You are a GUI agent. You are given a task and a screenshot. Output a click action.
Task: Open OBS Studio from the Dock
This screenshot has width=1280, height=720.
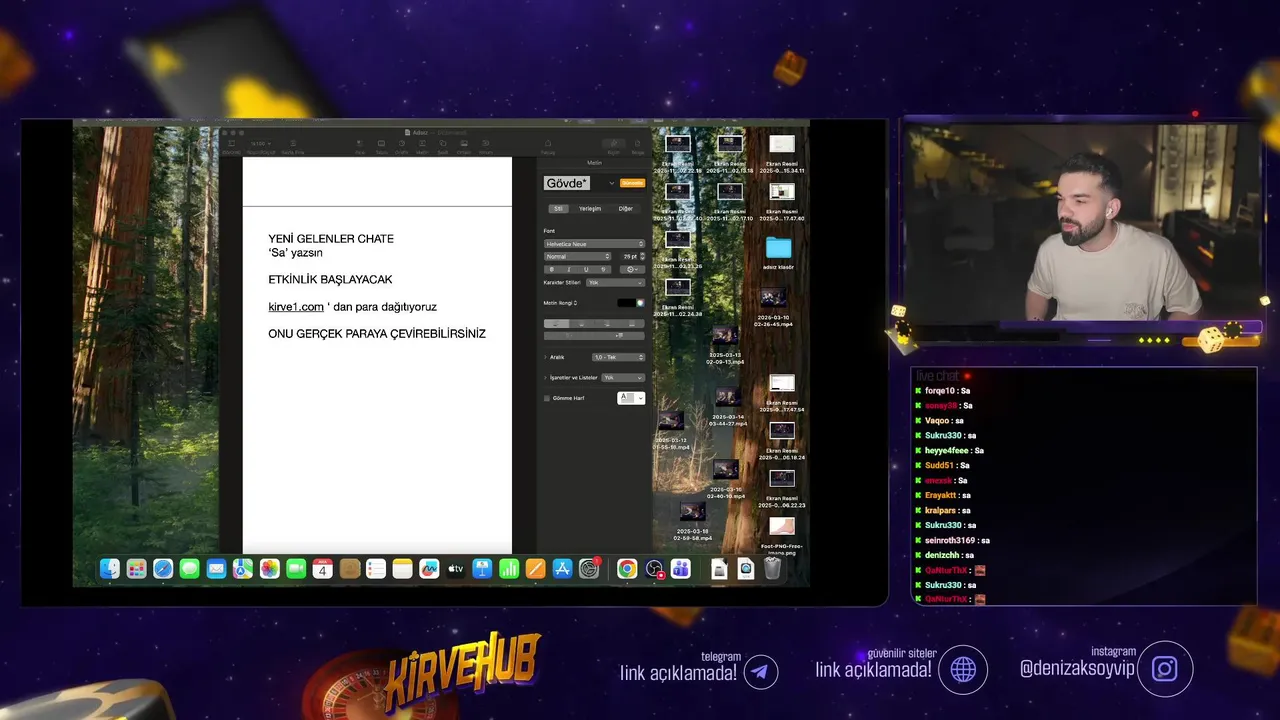tap(654, 569)
